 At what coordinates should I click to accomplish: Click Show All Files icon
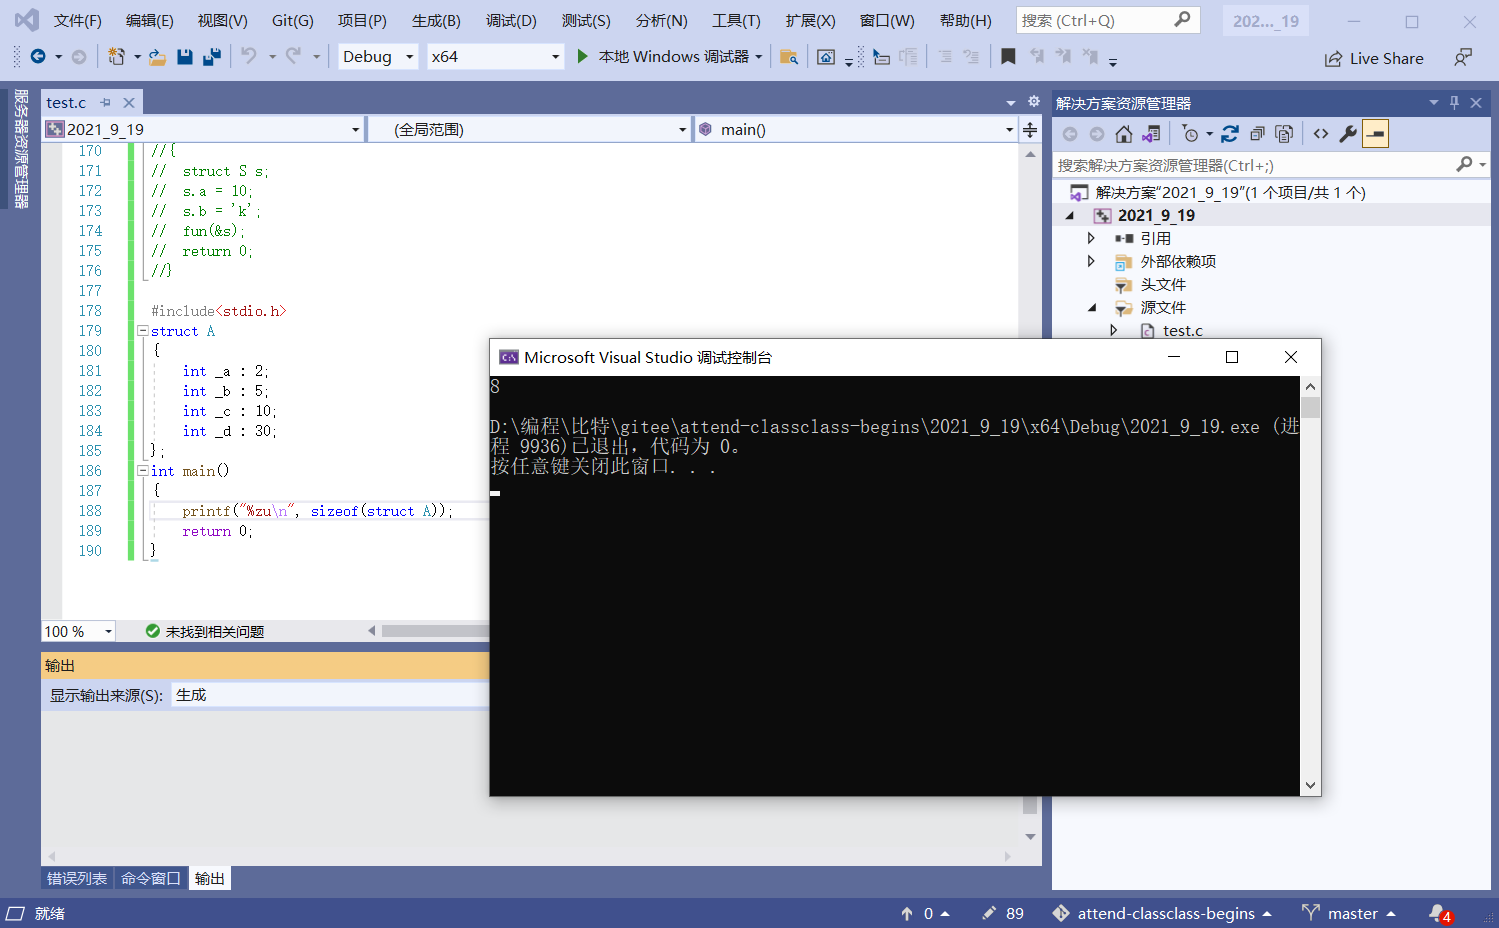pyautogui.click(x=1285, y=134)
